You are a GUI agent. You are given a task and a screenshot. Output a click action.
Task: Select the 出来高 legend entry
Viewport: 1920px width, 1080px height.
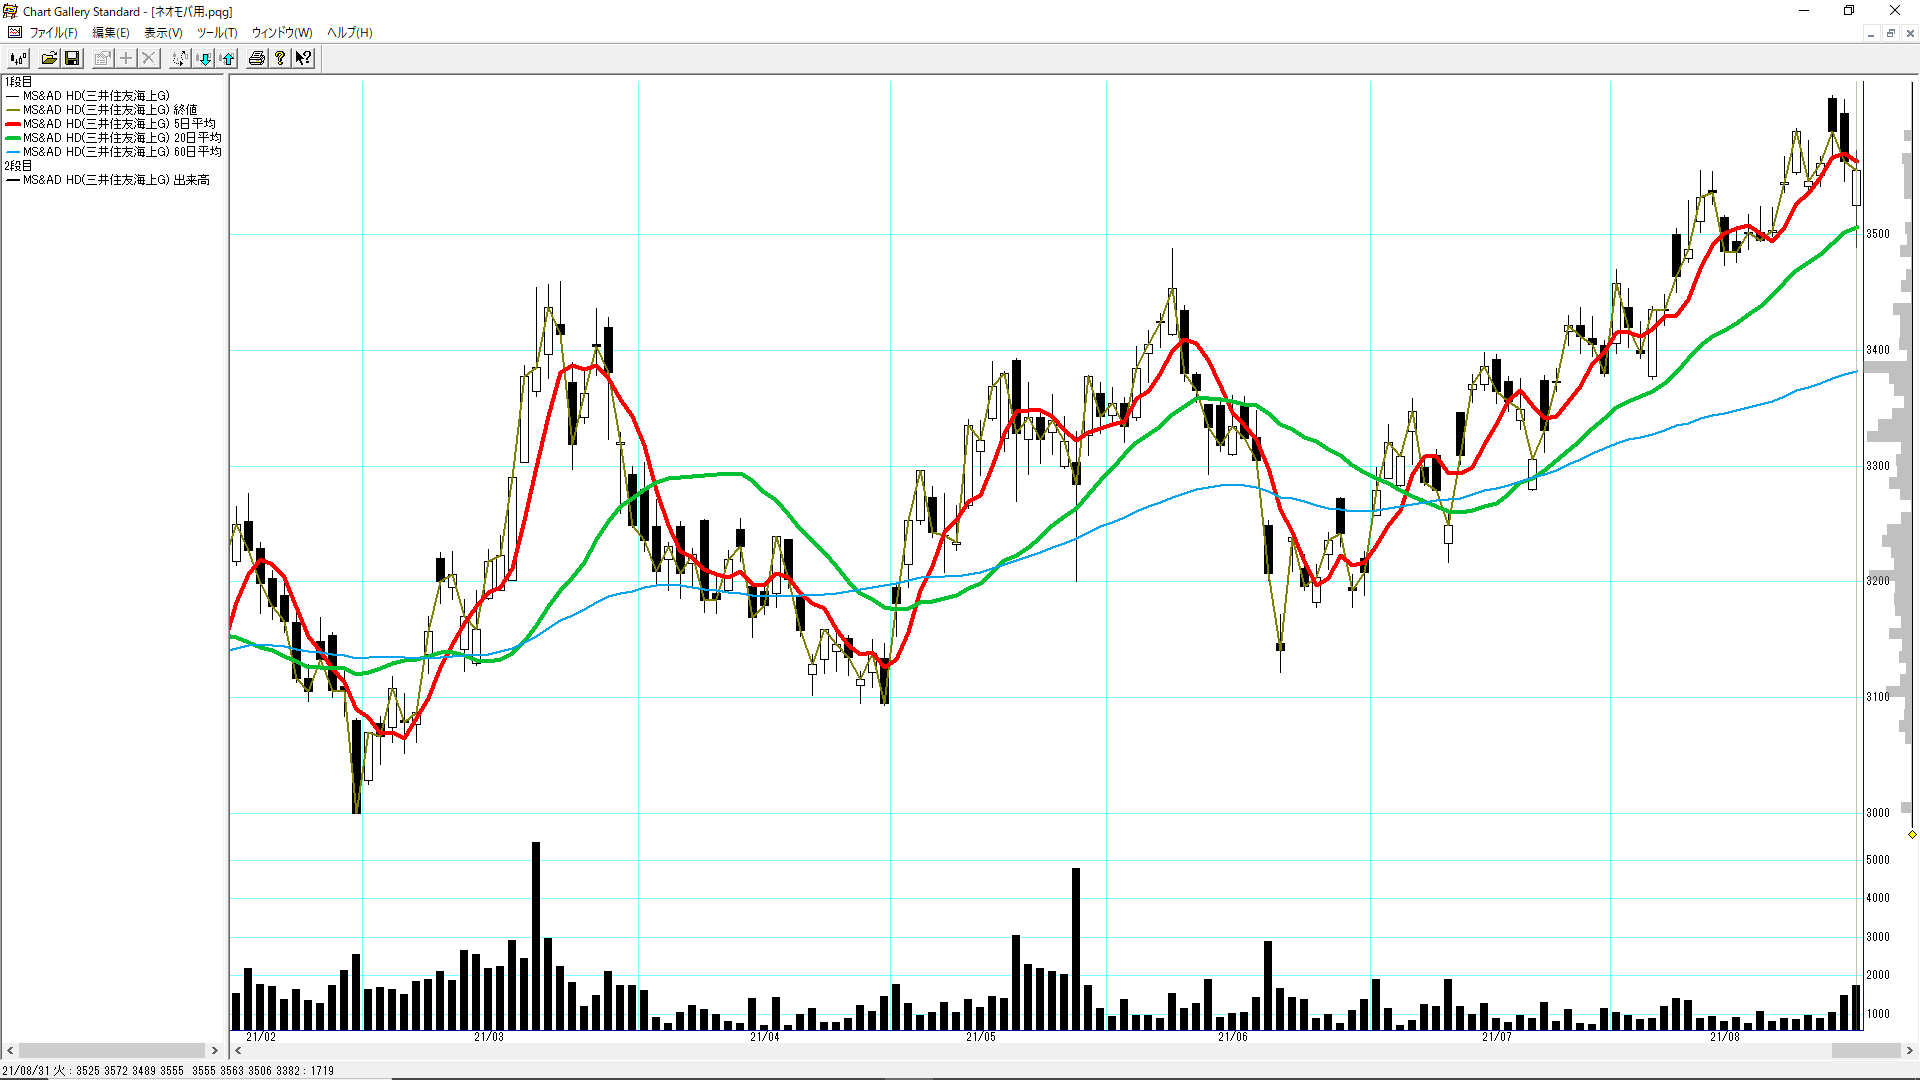coord(116,180)
